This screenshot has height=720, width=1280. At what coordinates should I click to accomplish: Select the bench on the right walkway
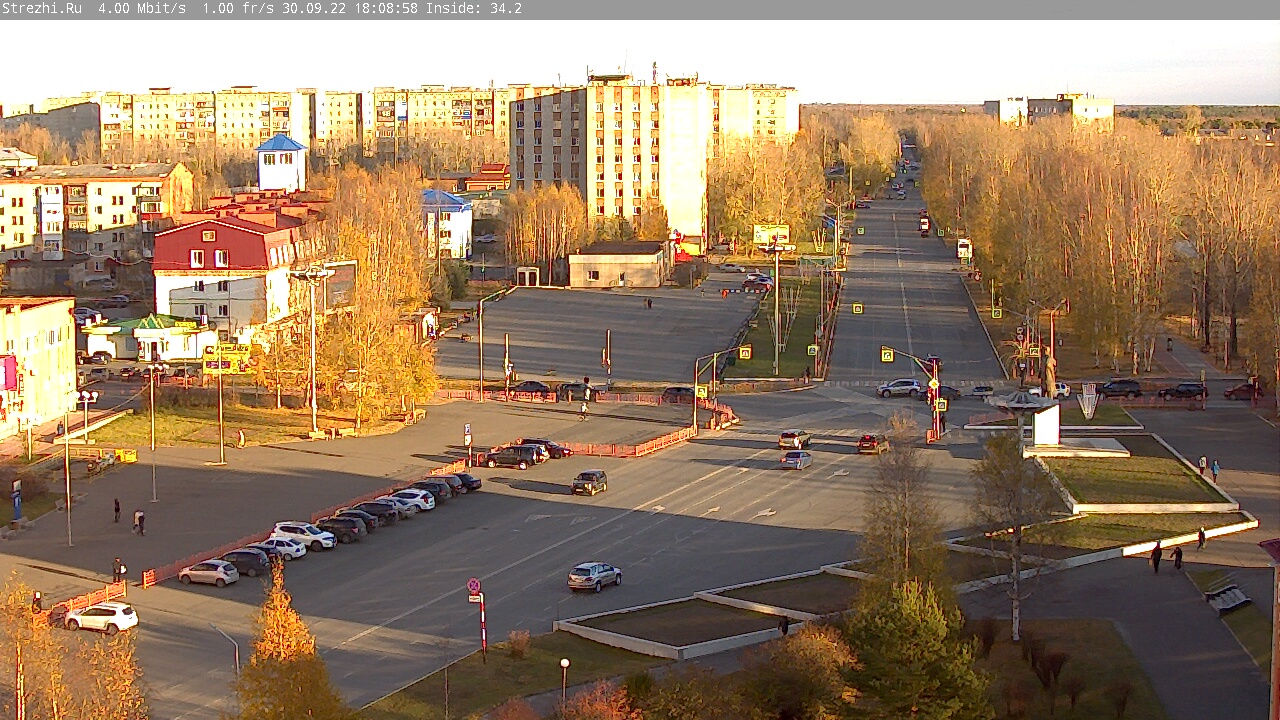tap(1226, 596)
